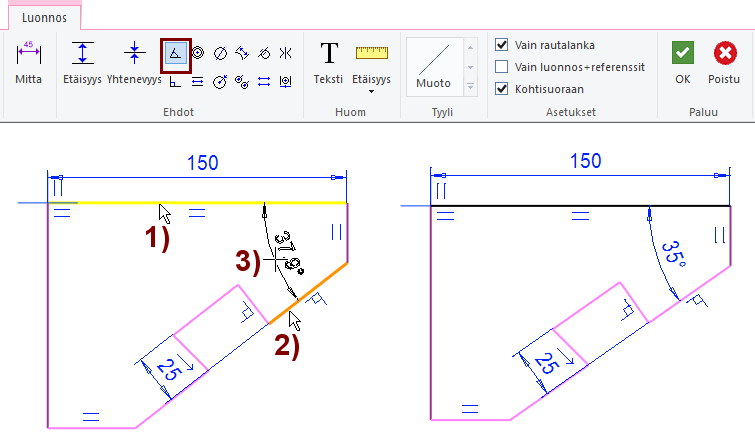
Task: Enable Vain luonnos+referenssit checkbox
Action: (x=501, y=66)
